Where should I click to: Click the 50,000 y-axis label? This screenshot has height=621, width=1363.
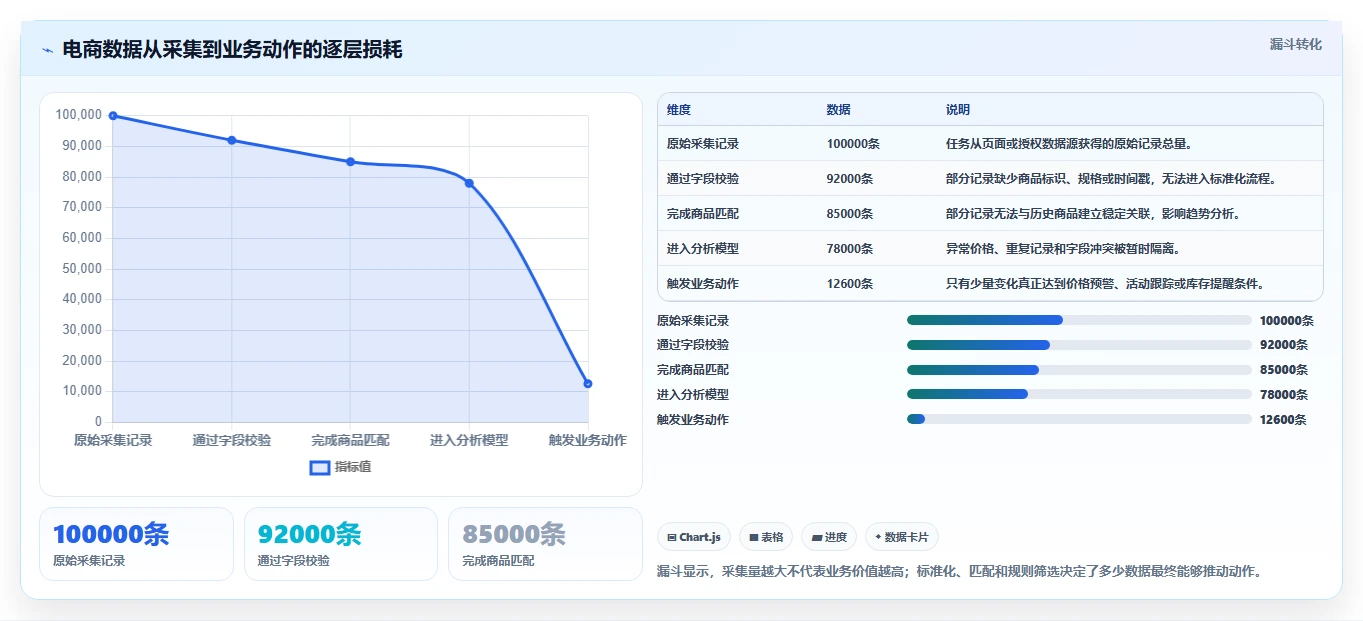(82, 268)
